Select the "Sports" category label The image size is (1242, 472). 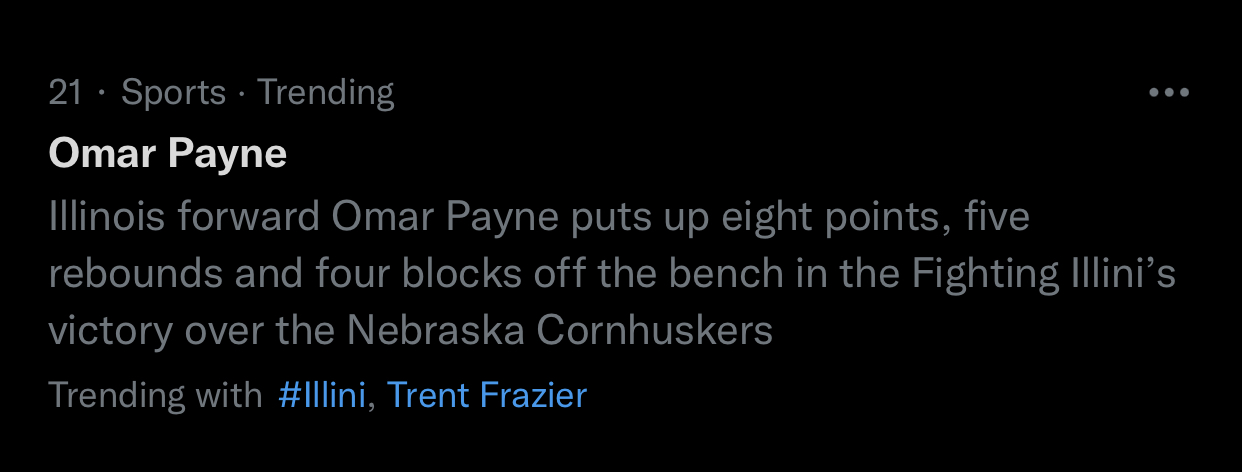[173, 93]
